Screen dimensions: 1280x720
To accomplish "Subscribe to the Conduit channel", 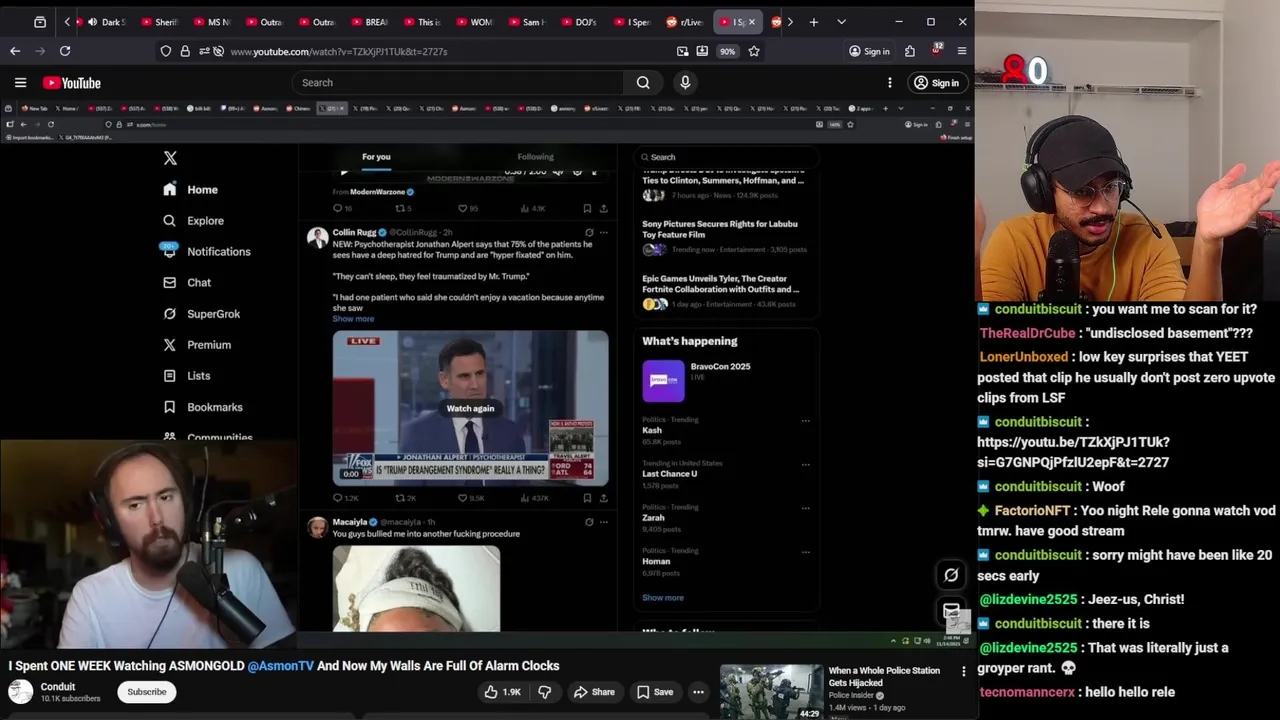I will [x=147, y=692].
